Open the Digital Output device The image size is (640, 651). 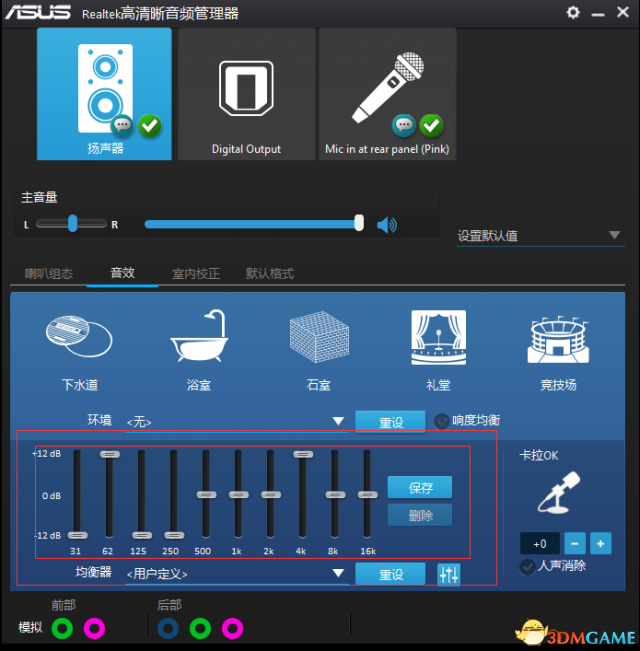(x=246, y=94)
